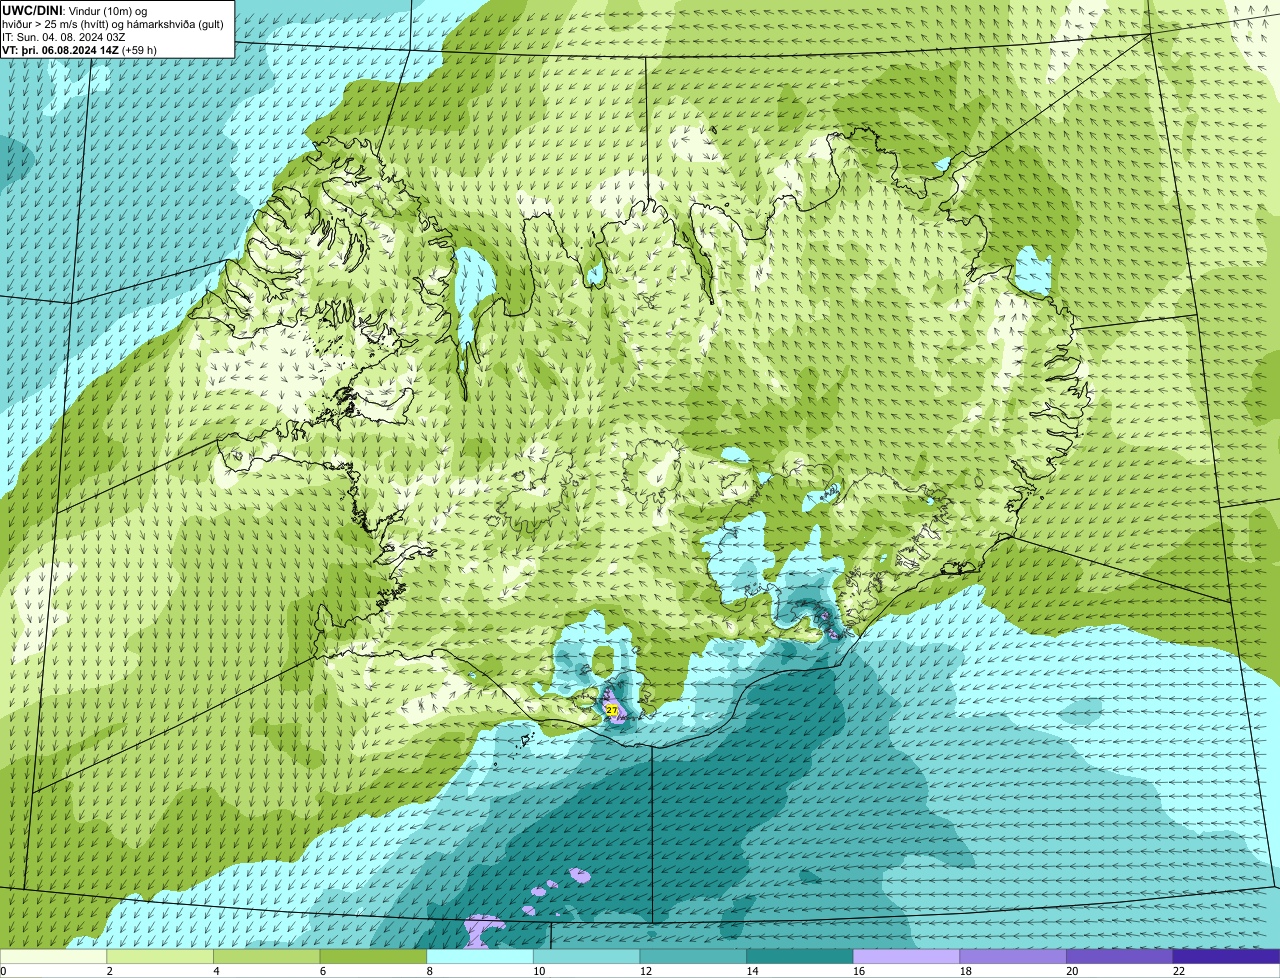Image resolution: width=1280 pixels, height=978 pixels.
Task: Click the legend scale value 8
Action: (x=429, y=971)
